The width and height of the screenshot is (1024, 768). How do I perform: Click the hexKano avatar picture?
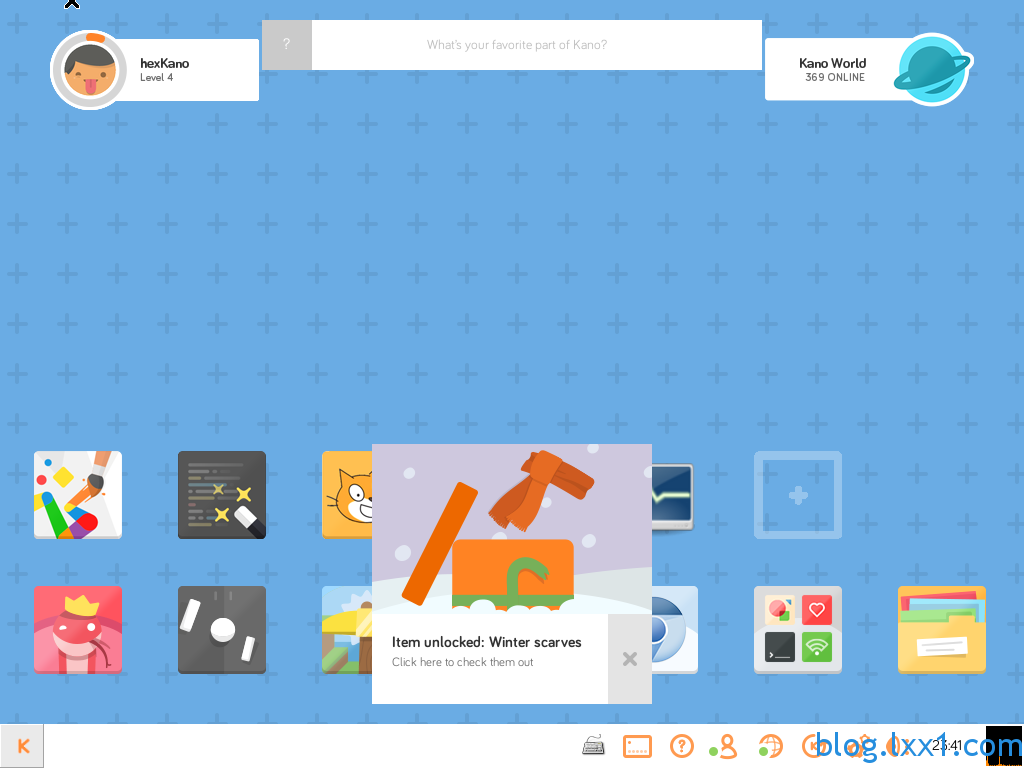tap(89, 70)
